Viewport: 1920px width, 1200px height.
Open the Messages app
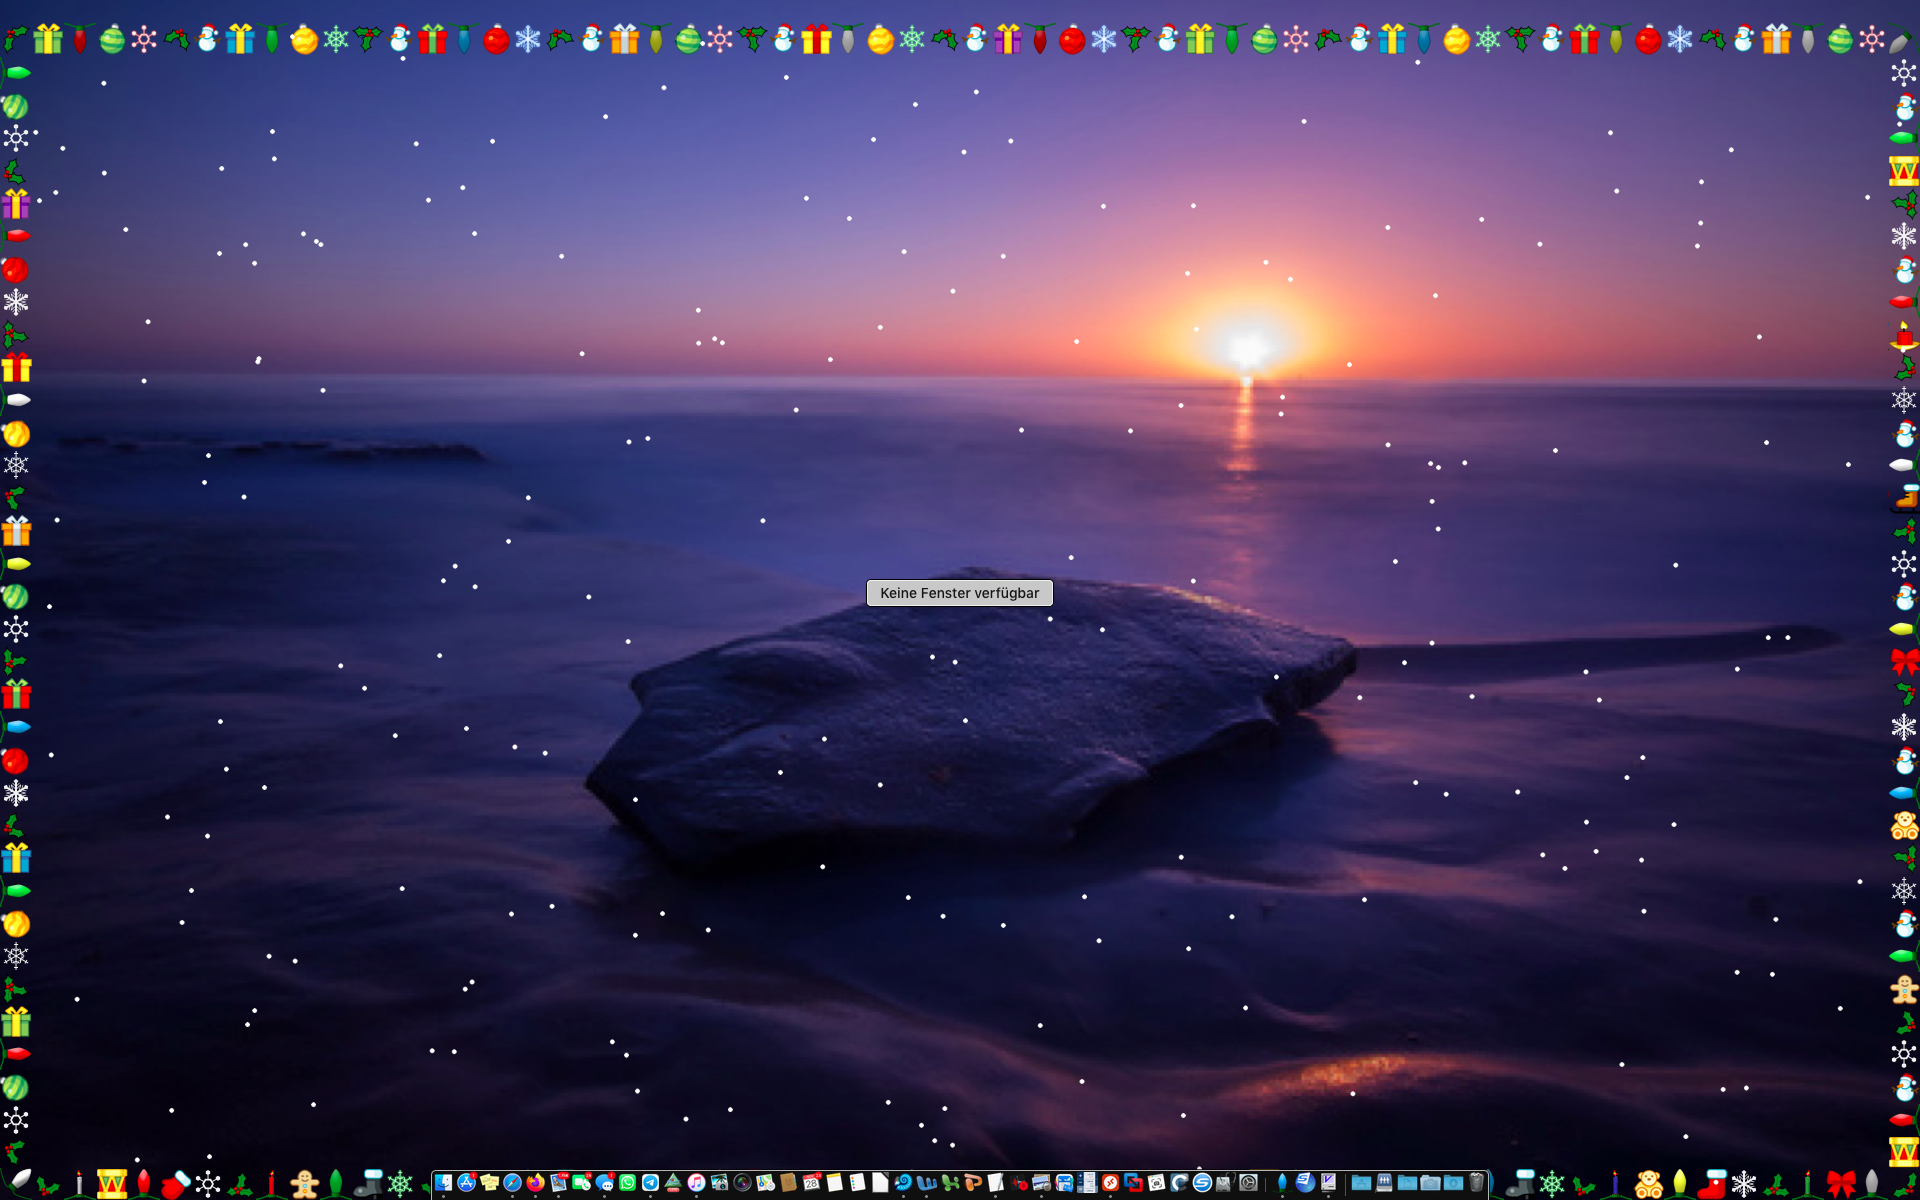(x=604, y=1182)
